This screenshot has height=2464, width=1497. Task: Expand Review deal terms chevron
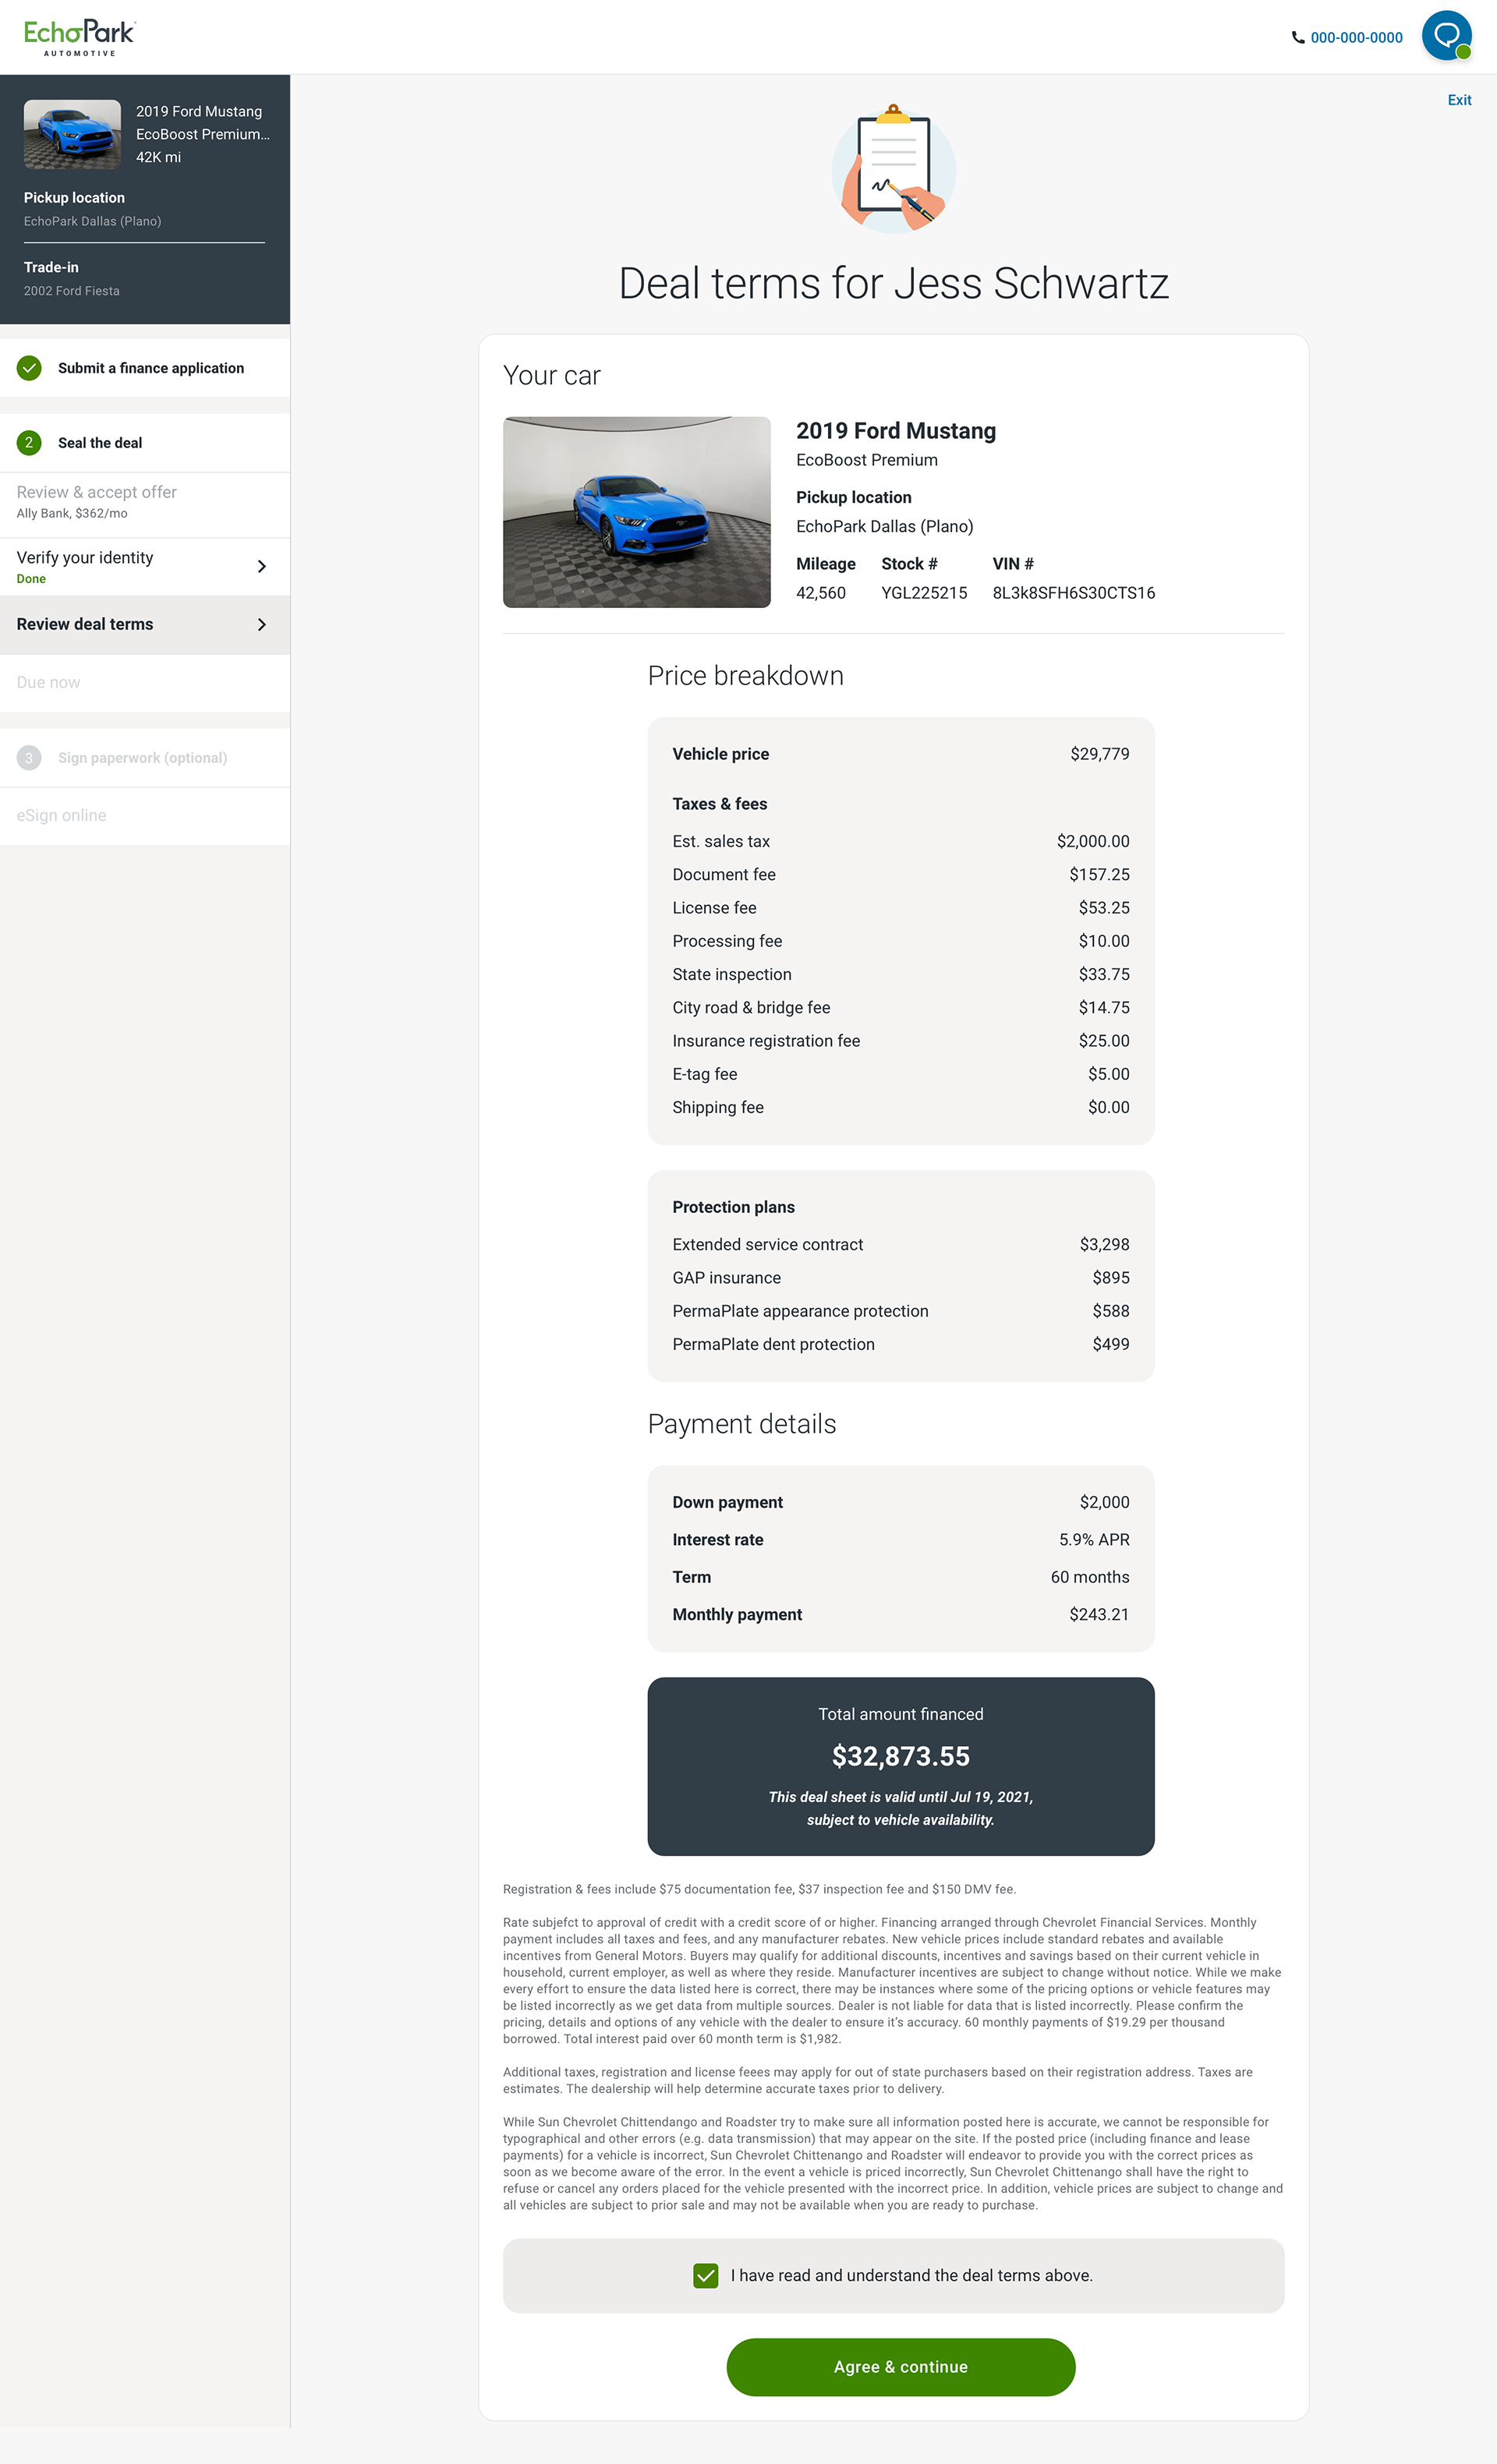click(262, 625)
